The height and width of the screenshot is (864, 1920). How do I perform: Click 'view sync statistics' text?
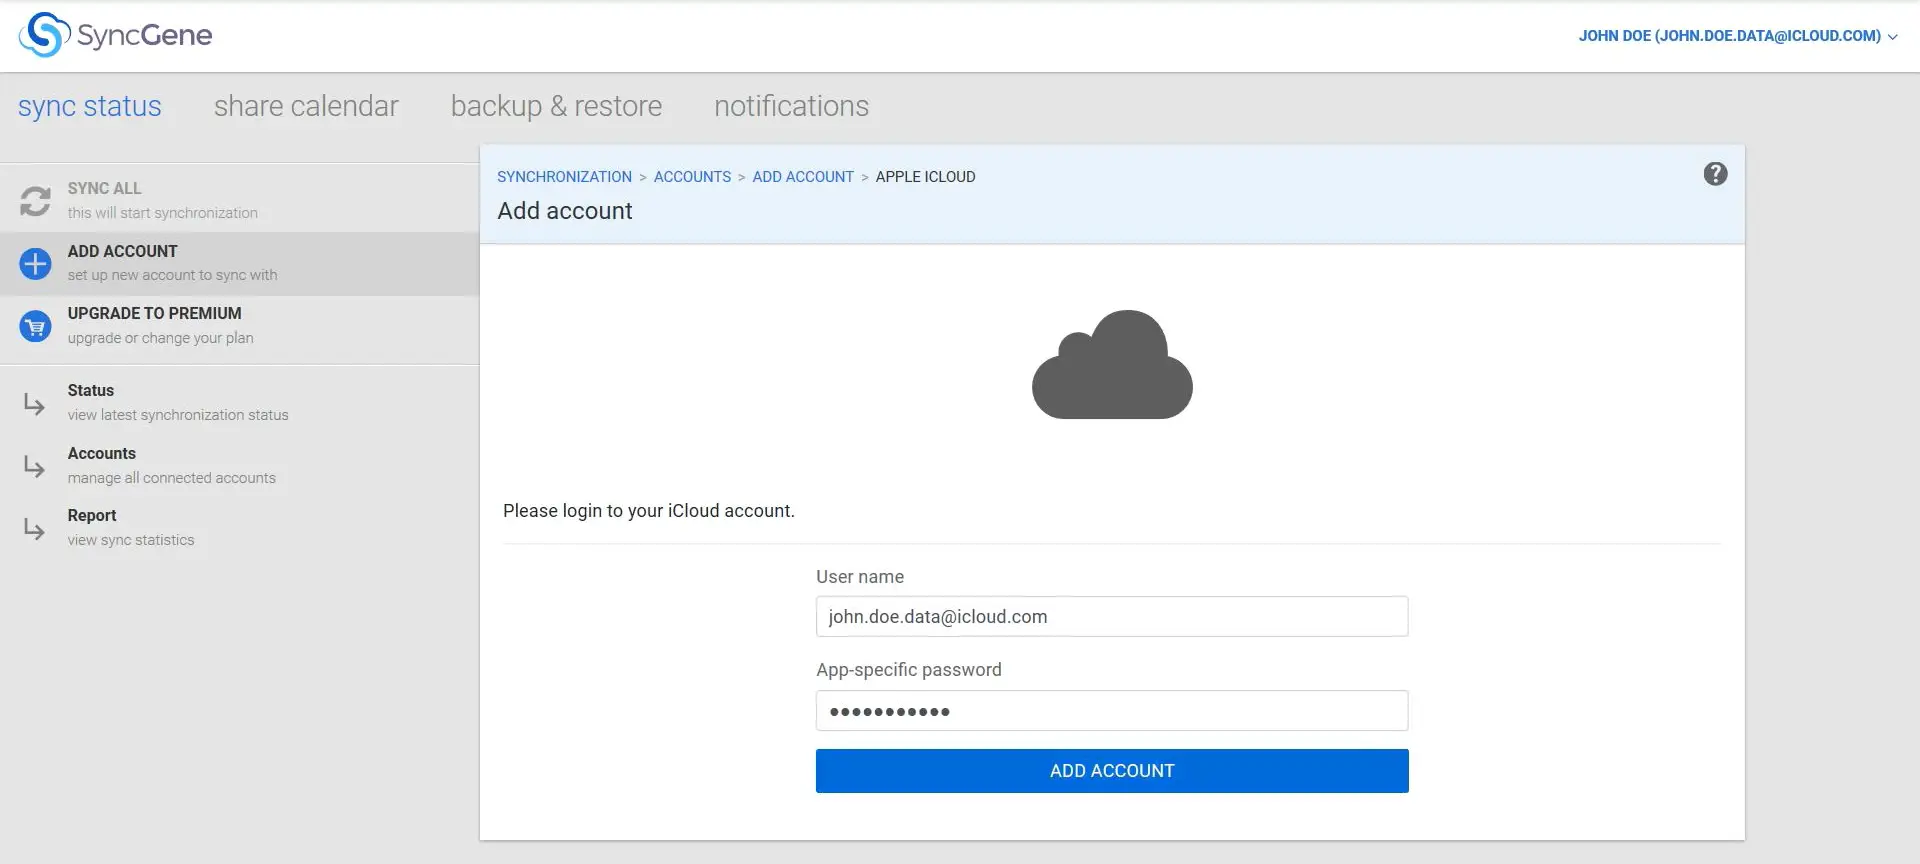(131, 540)
